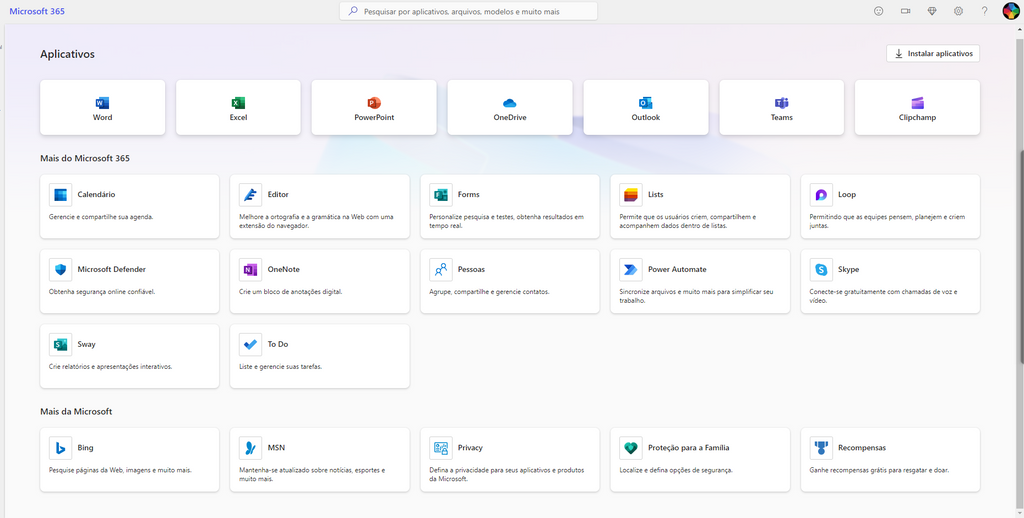The width and height of the screenshot is (1024, 518).
Task: Click the Skype icon
Action: point(821,270)
